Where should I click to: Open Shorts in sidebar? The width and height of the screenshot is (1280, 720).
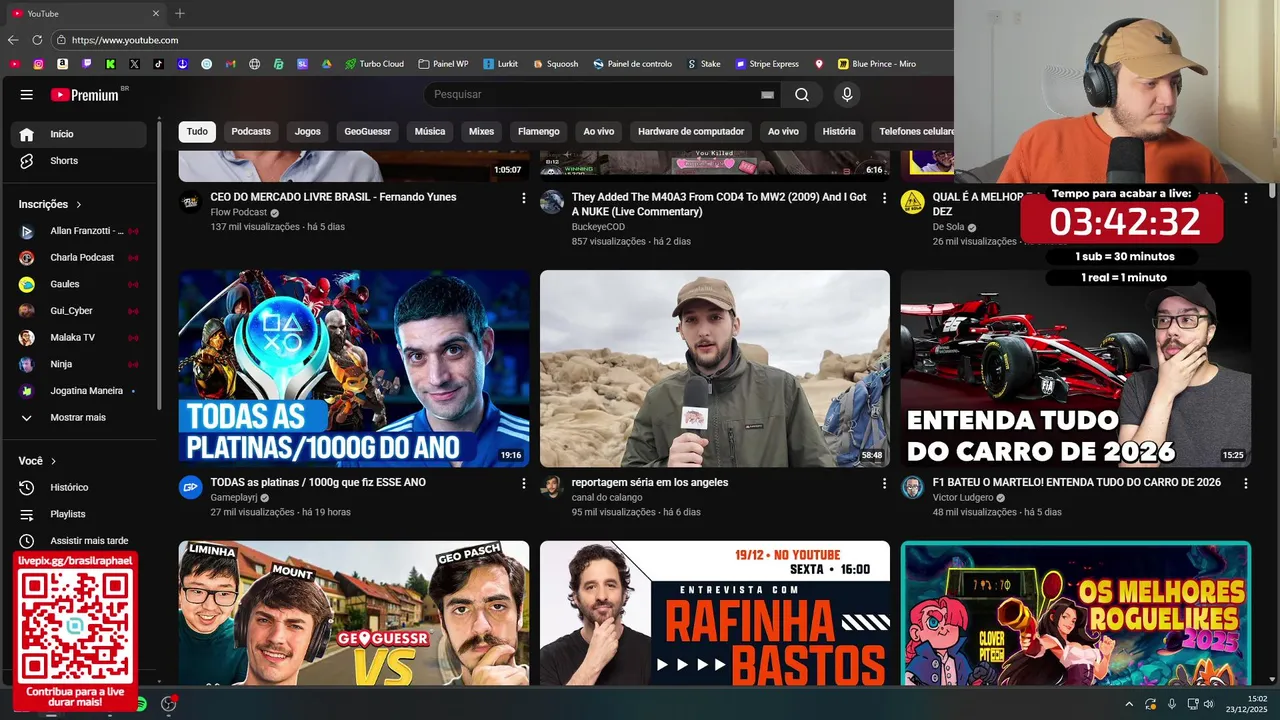tap(79, 161)
